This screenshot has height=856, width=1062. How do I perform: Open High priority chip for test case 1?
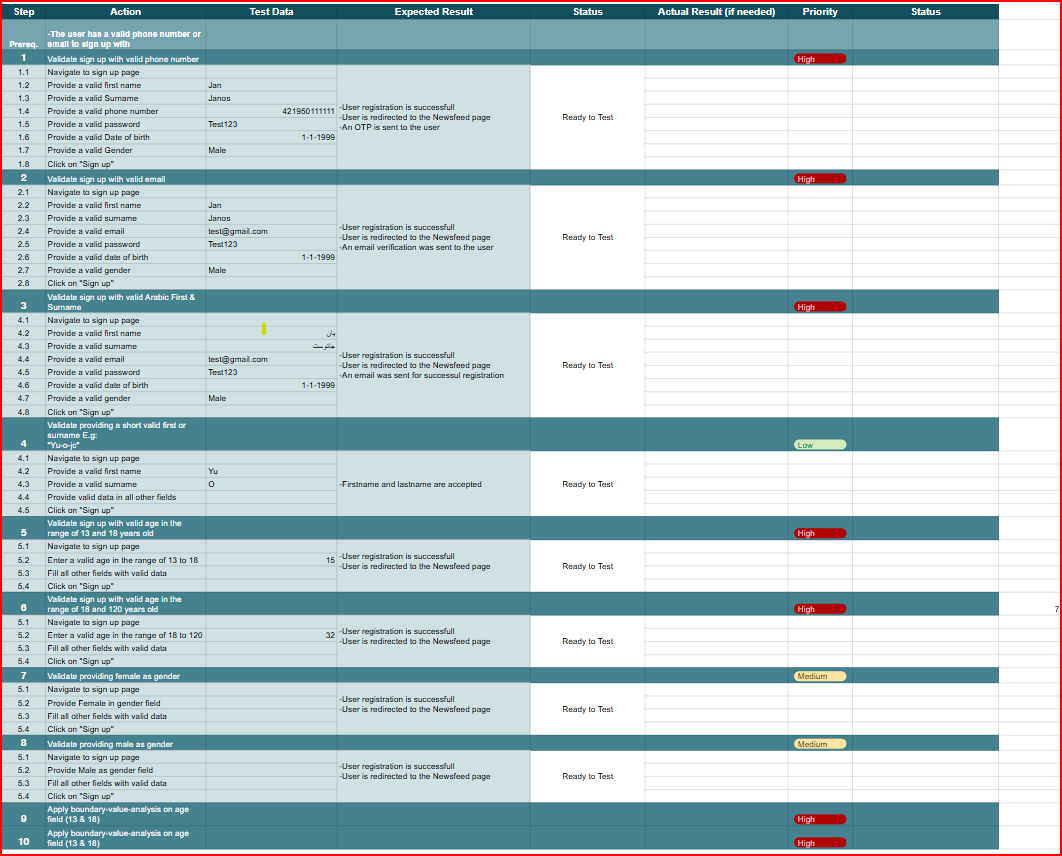(819, 59)
